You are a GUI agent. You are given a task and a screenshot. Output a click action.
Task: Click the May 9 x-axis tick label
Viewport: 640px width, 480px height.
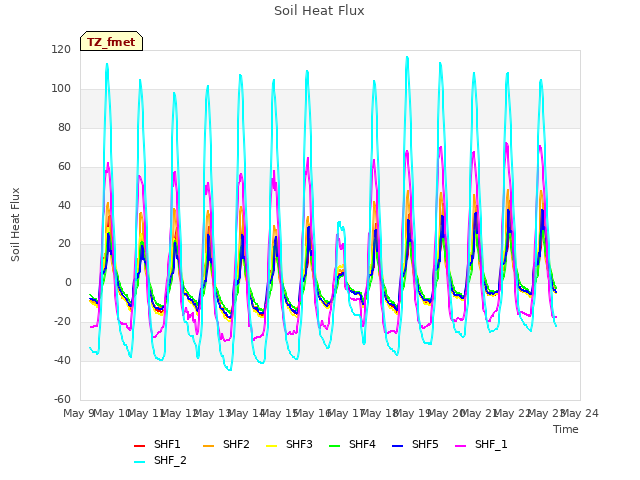[78, 413]
